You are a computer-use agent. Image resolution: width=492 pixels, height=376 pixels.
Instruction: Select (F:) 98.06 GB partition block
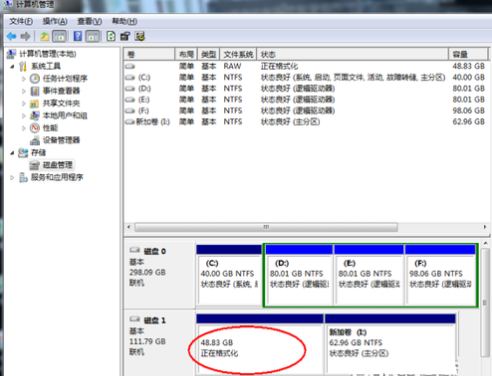click(440, 275)
